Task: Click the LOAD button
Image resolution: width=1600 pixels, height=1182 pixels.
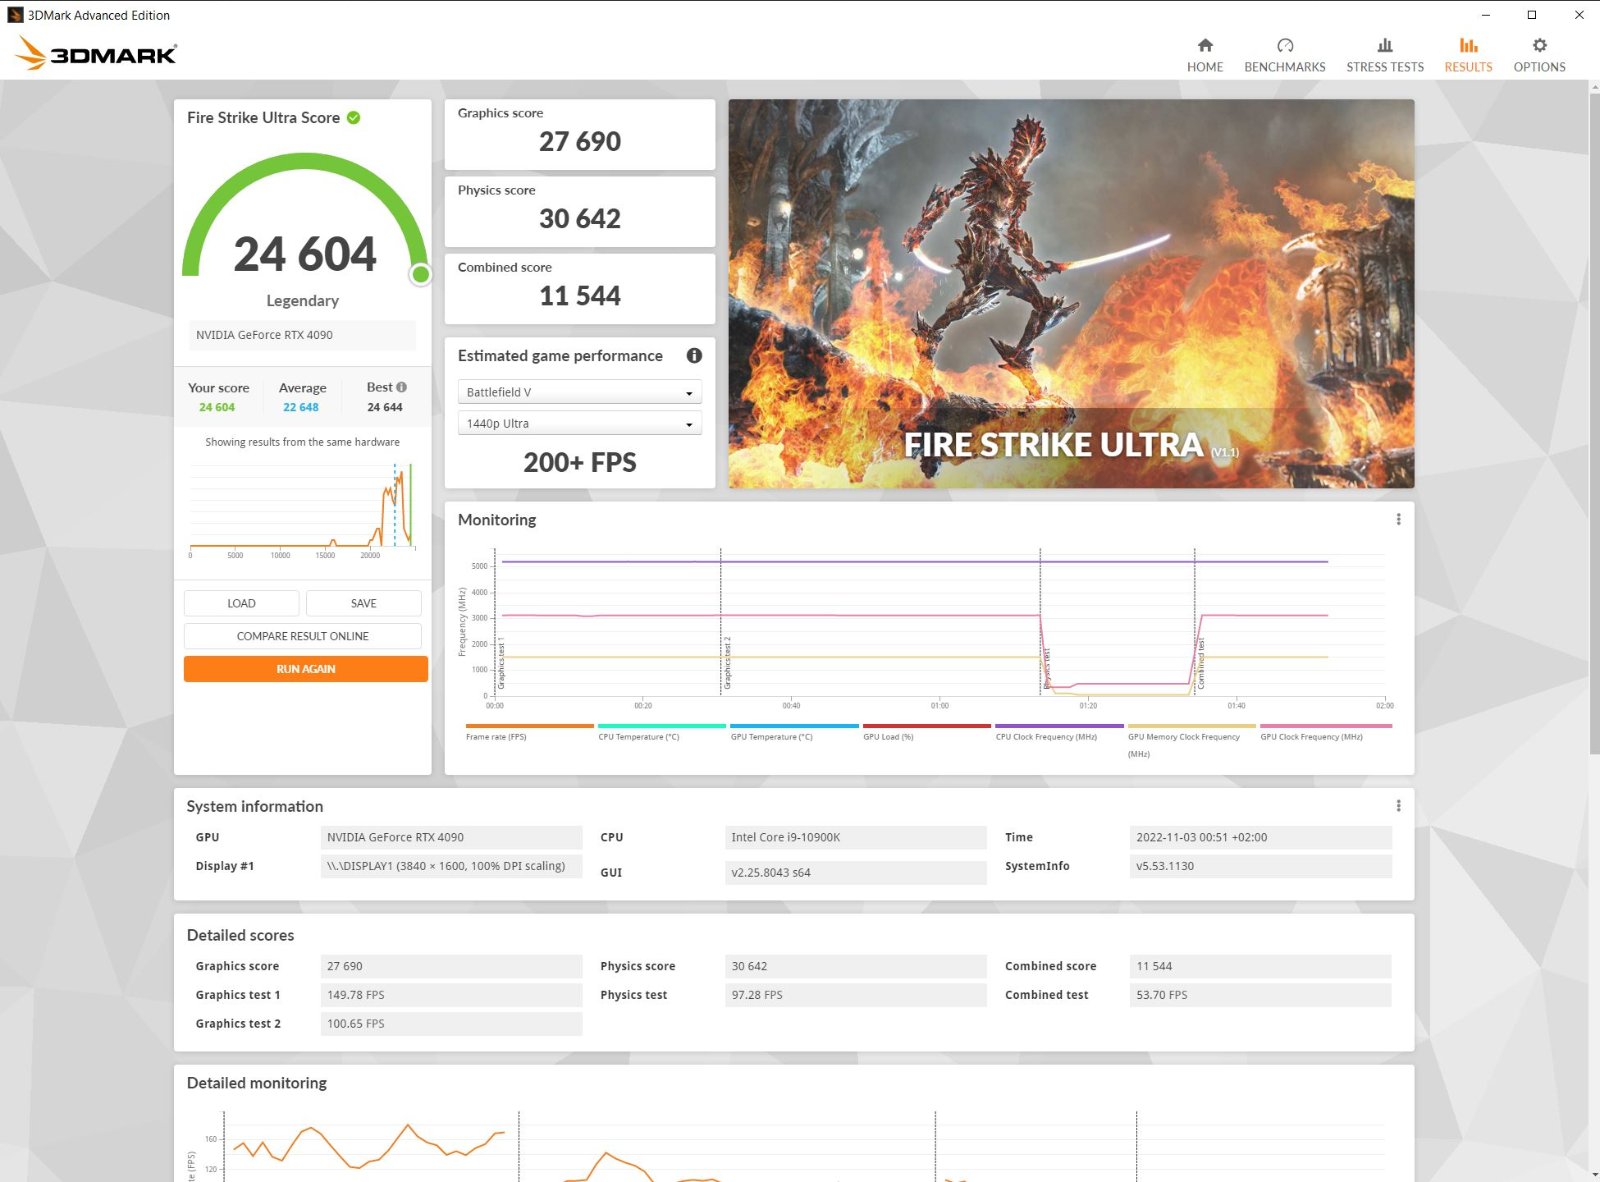Action: [241, 603]
